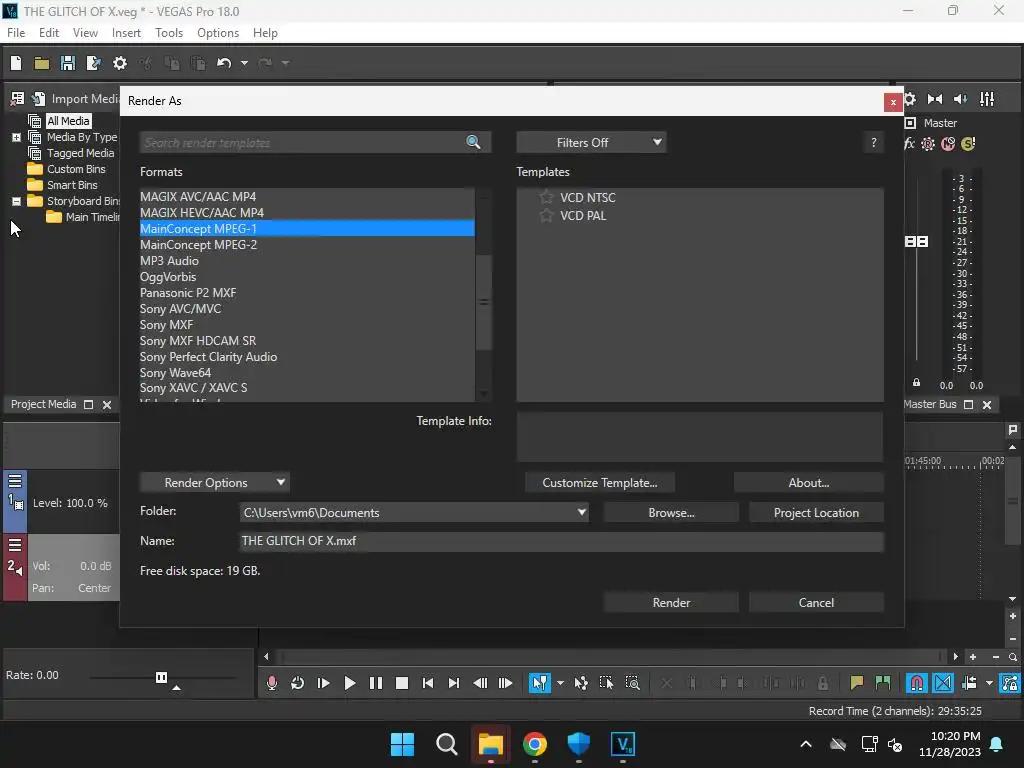The height and width of the screenshot is (768, 1024).
Task: Favorite the VCD NTSC template star
Action: 546,197
